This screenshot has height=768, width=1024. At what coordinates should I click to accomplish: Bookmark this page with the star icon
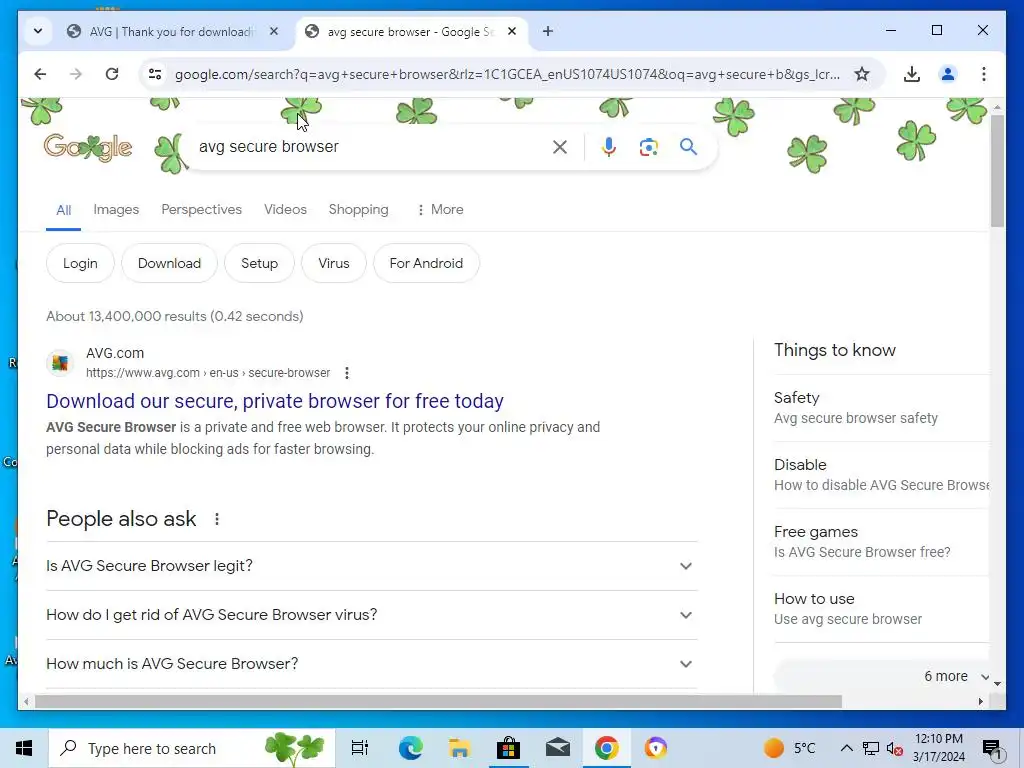(862, 74)
